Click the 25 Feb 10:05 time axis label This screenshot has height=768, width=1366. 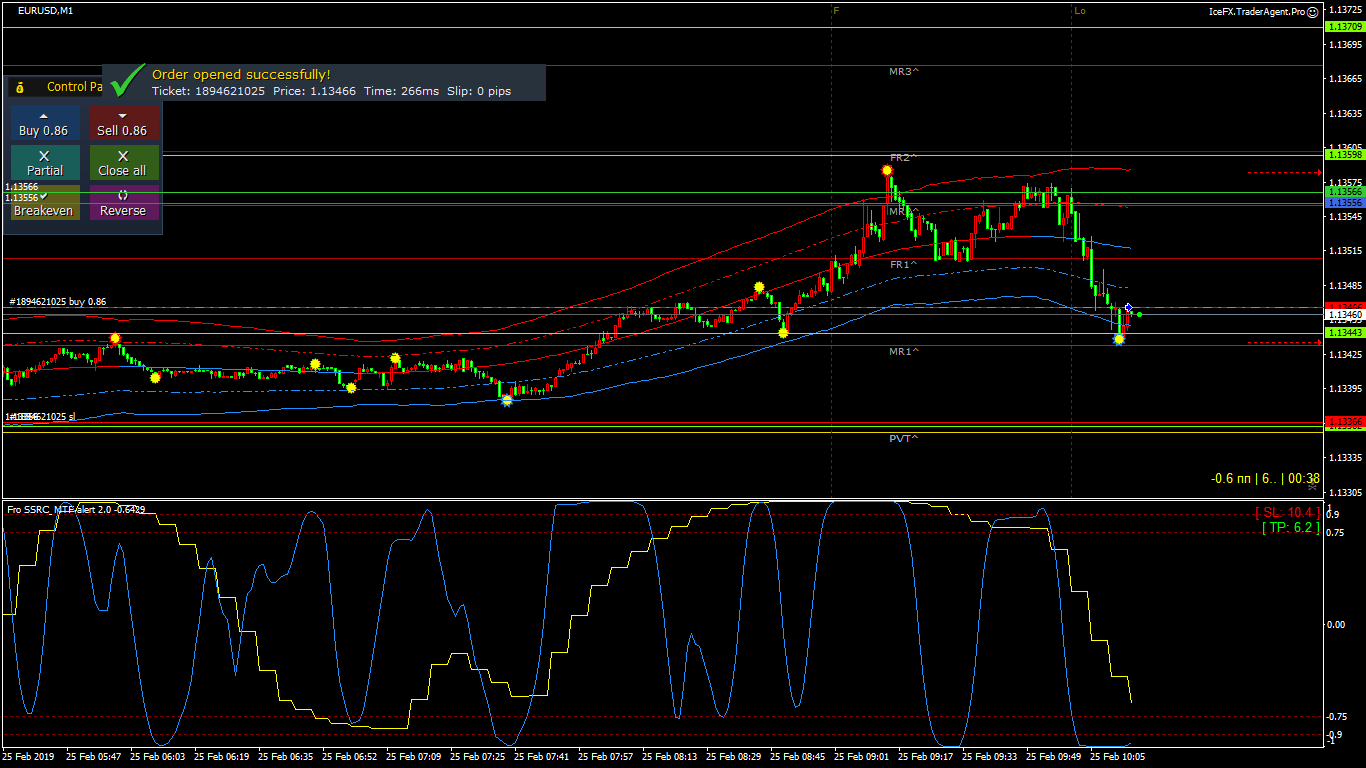(x=1117, y=757)
